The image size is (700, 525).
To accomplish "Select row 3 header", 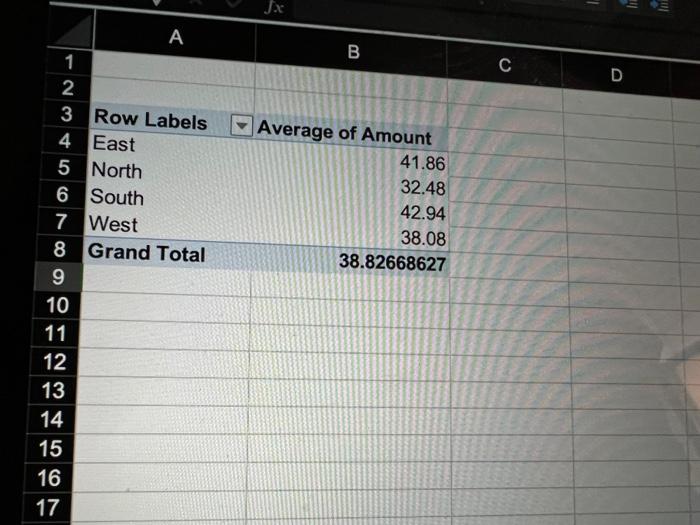I will coord(67,114).
